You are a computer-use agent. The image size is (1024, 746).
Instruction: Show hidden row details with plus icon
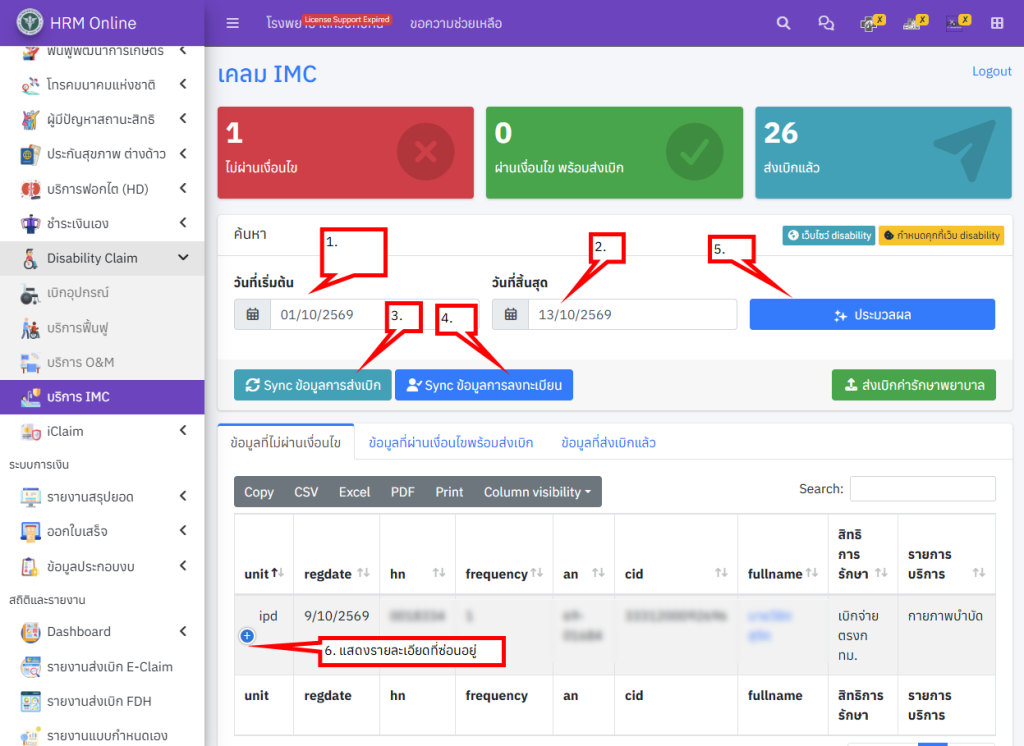coord(247,636)
